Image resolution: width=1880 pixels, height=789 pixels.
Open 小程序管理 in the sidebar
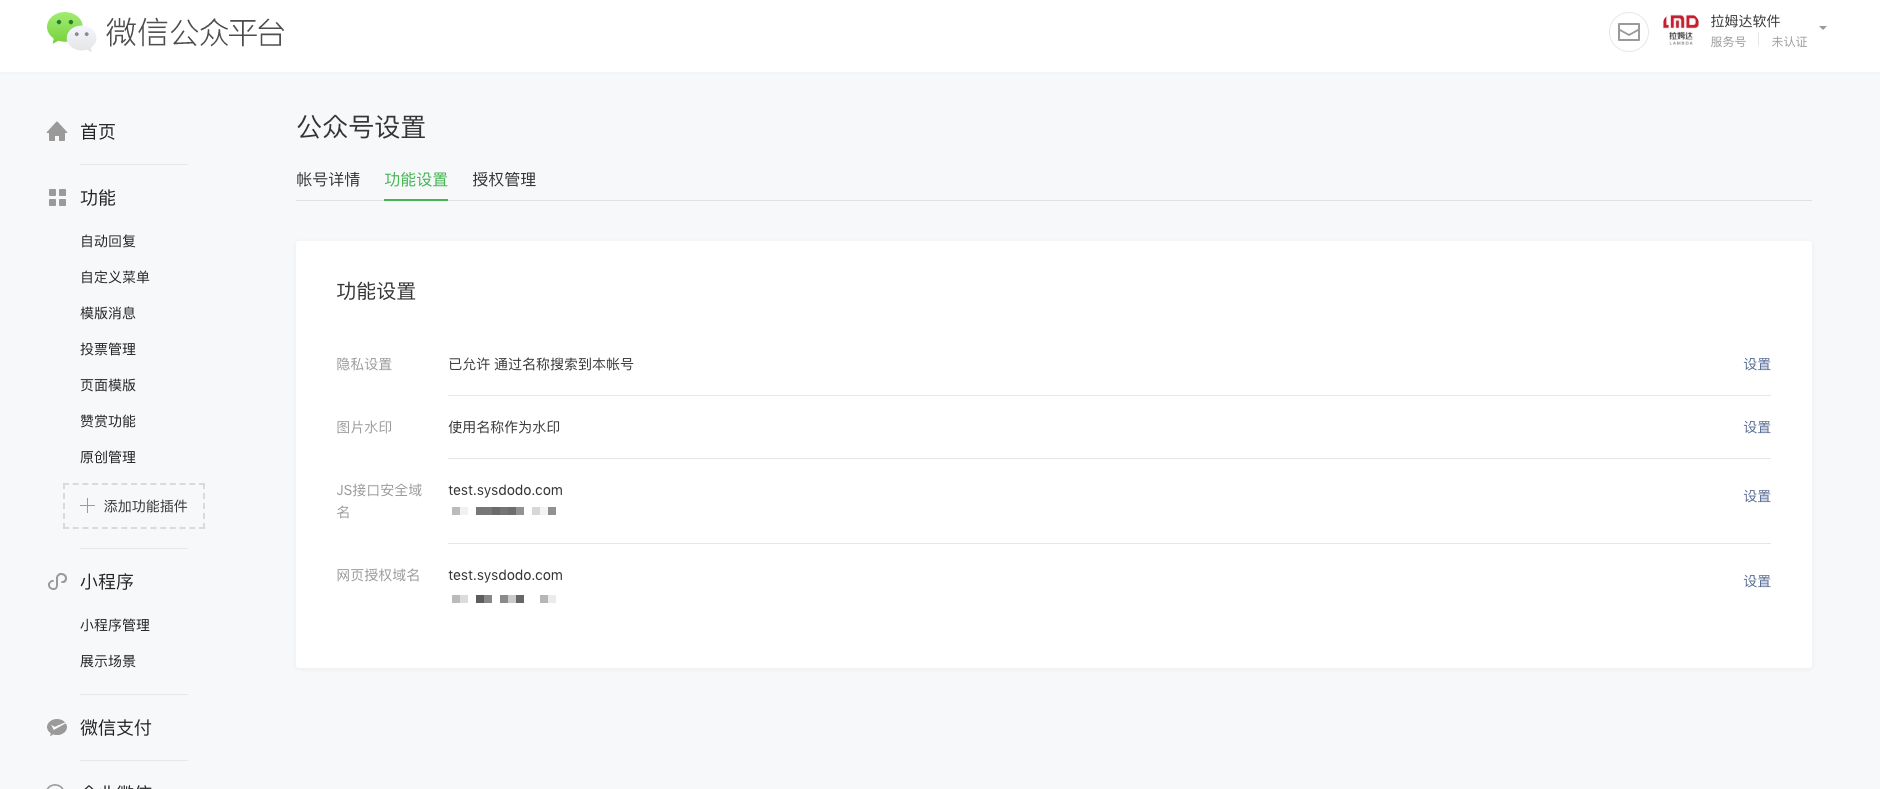click(x=115, y=625)
